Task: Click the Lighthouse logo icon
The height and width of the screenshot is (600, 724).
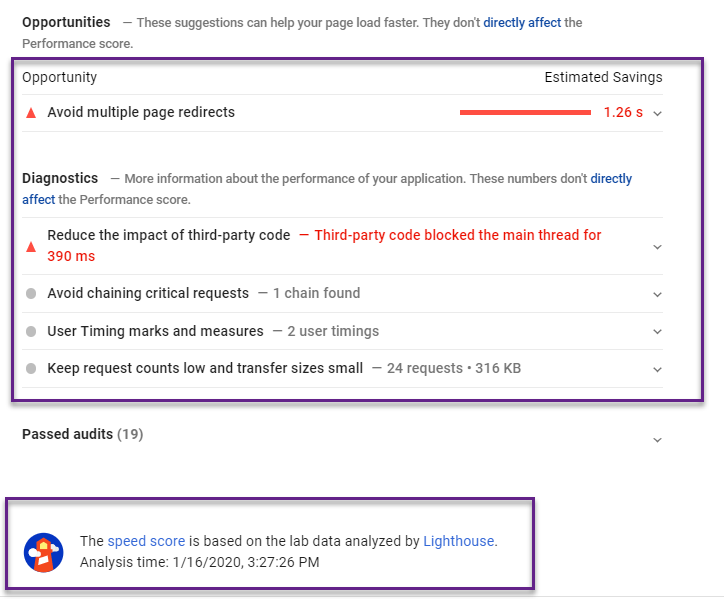Action: [x=44, y=551]
